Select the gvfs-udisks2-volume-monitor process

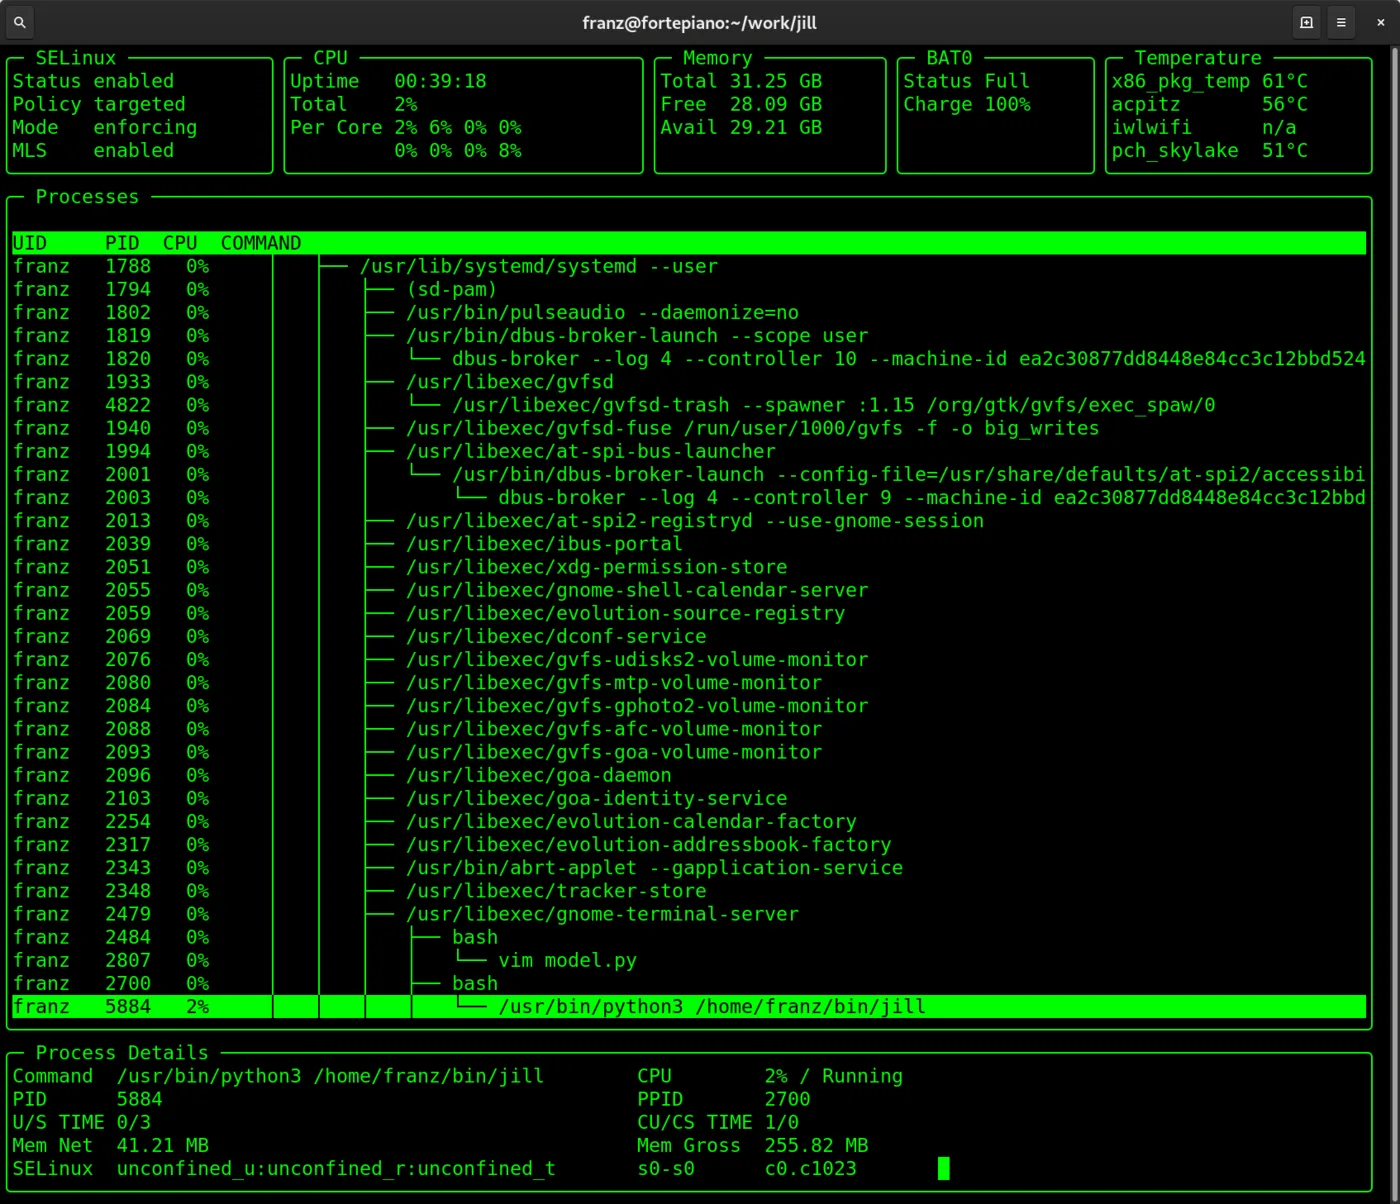click(x=689, y=659)
